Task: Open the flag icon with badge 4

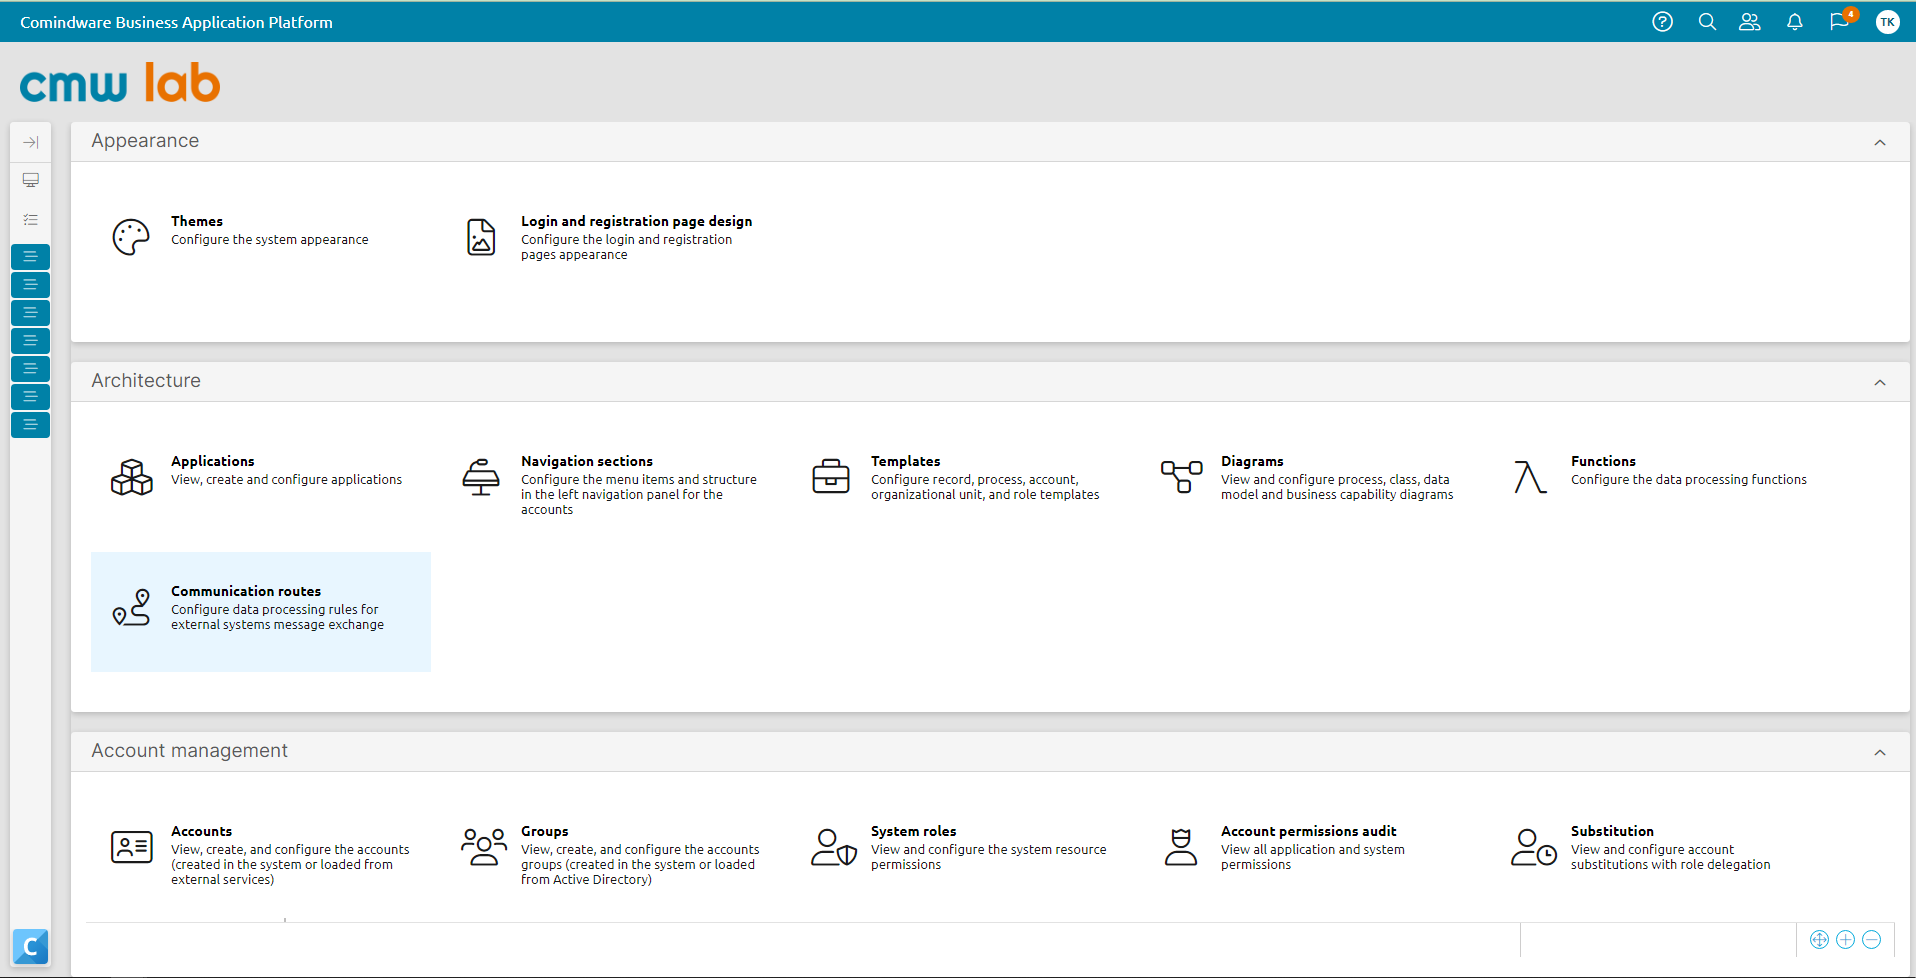Action: (x=1841, y=21)
